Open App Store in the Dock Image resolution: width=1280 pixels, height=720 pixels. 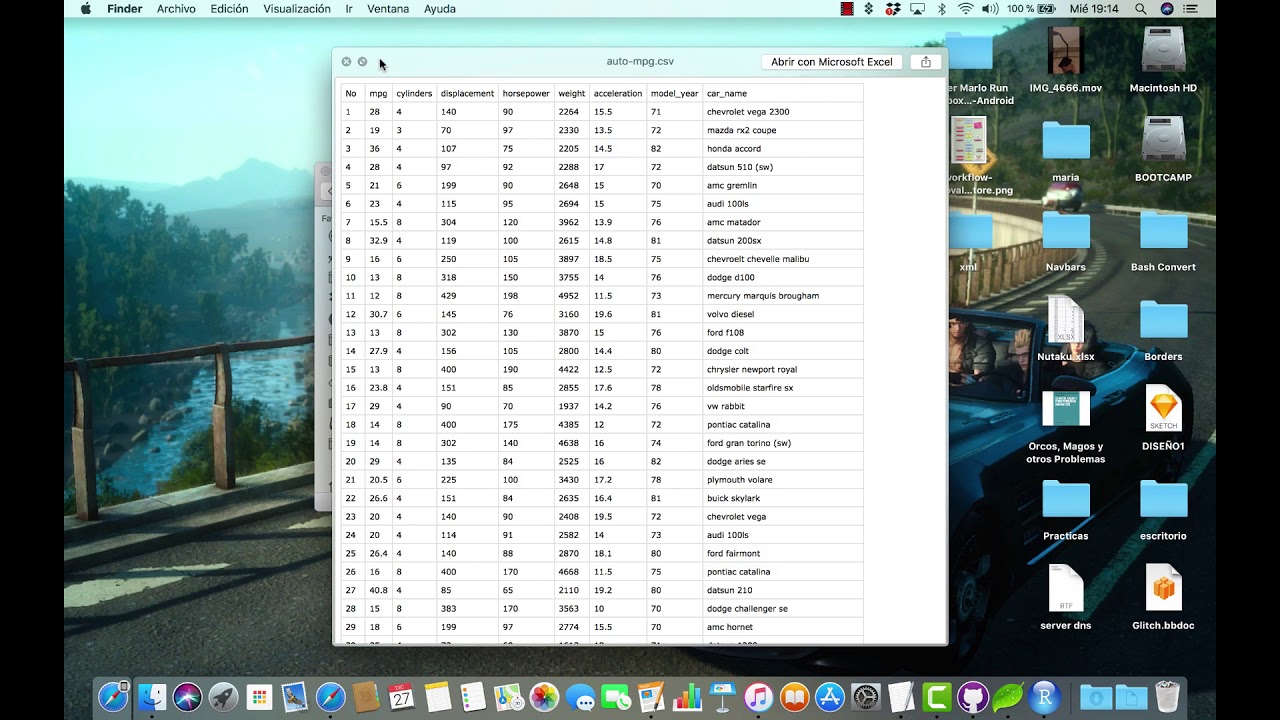[x=830, y=697]
